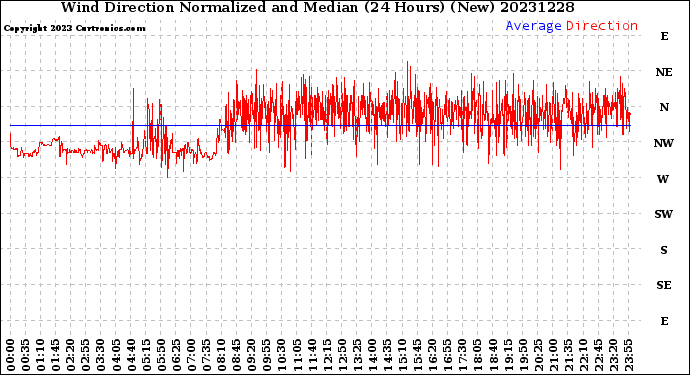Click the 04:40 time label

(131, 355)
